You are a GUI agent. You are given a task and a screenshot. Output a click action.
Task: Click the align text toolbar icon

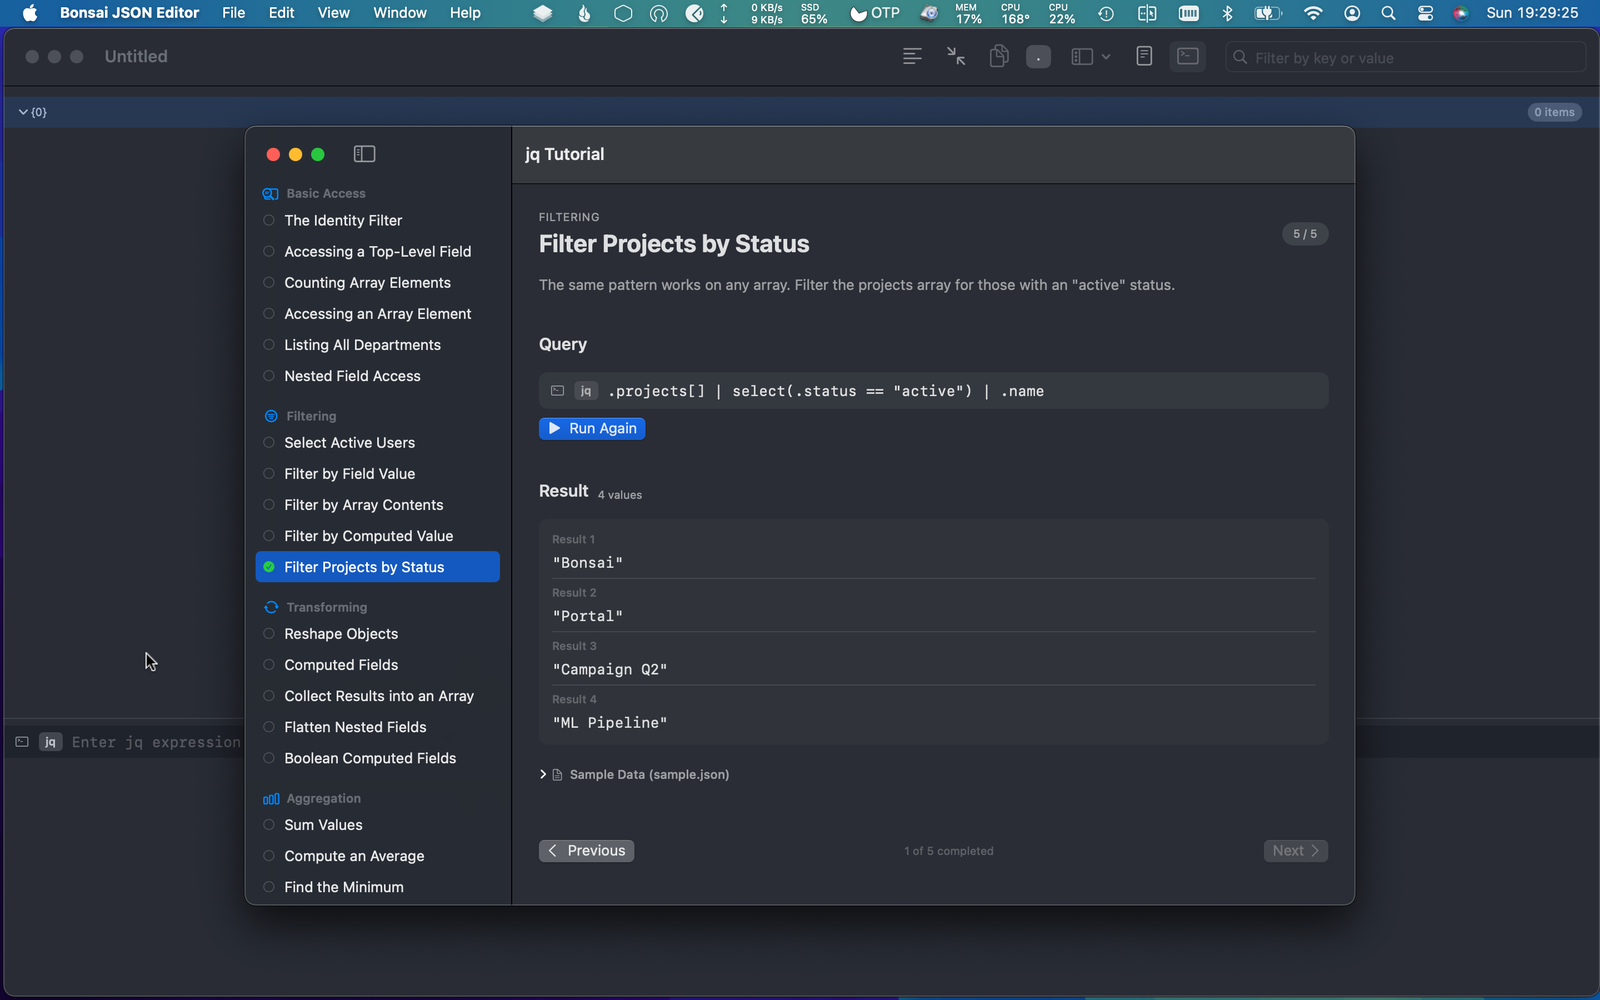(x=912, y=57)
